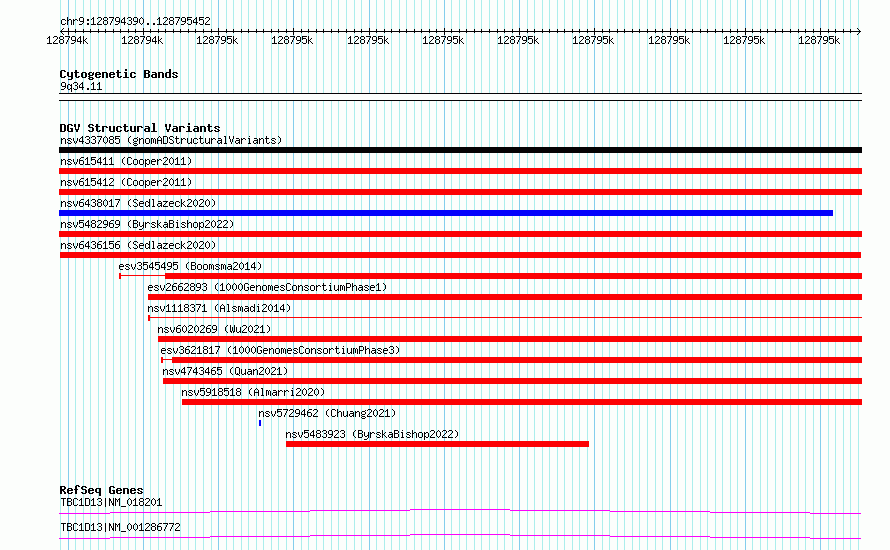Click the magenta TBC1D13|NM_001286772 gene line
The height and width of the screenshot is (550, 890).
pyautogui.click(x=460, y=536)
